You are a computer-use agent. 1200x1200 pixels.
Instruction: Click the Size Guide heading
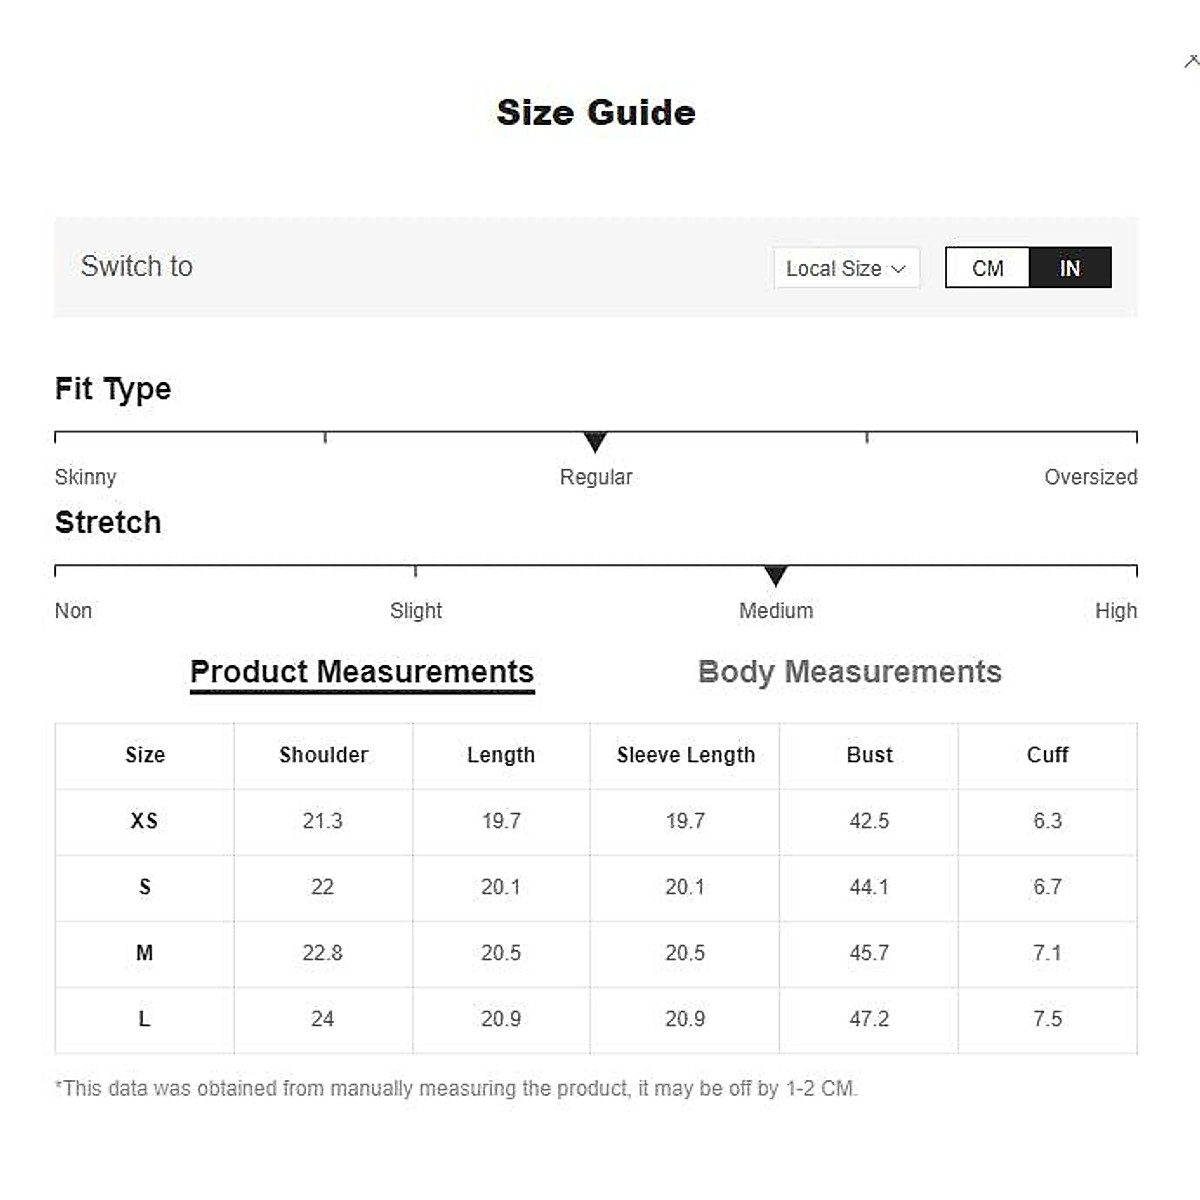[x=596, y=112]
